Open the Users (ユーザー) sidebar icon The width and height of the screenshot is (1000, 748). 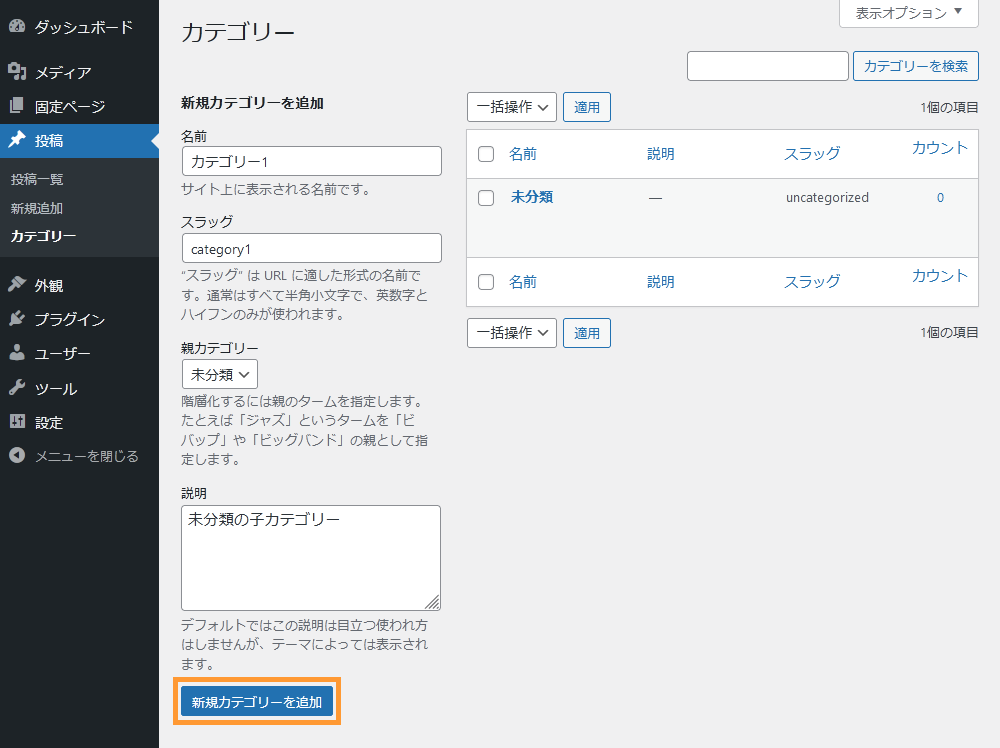(x=19, y=352)
